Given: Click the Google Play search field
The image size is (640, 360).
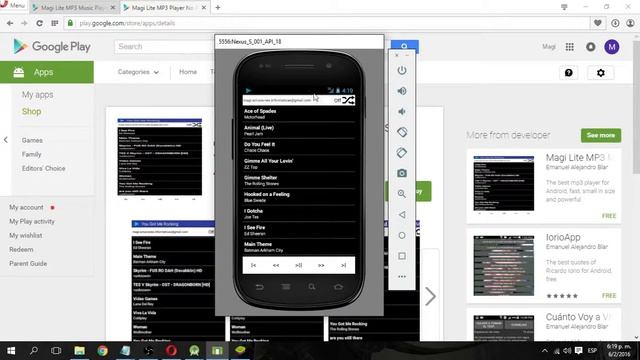Looking at the screenshot, I should [164, 47].
